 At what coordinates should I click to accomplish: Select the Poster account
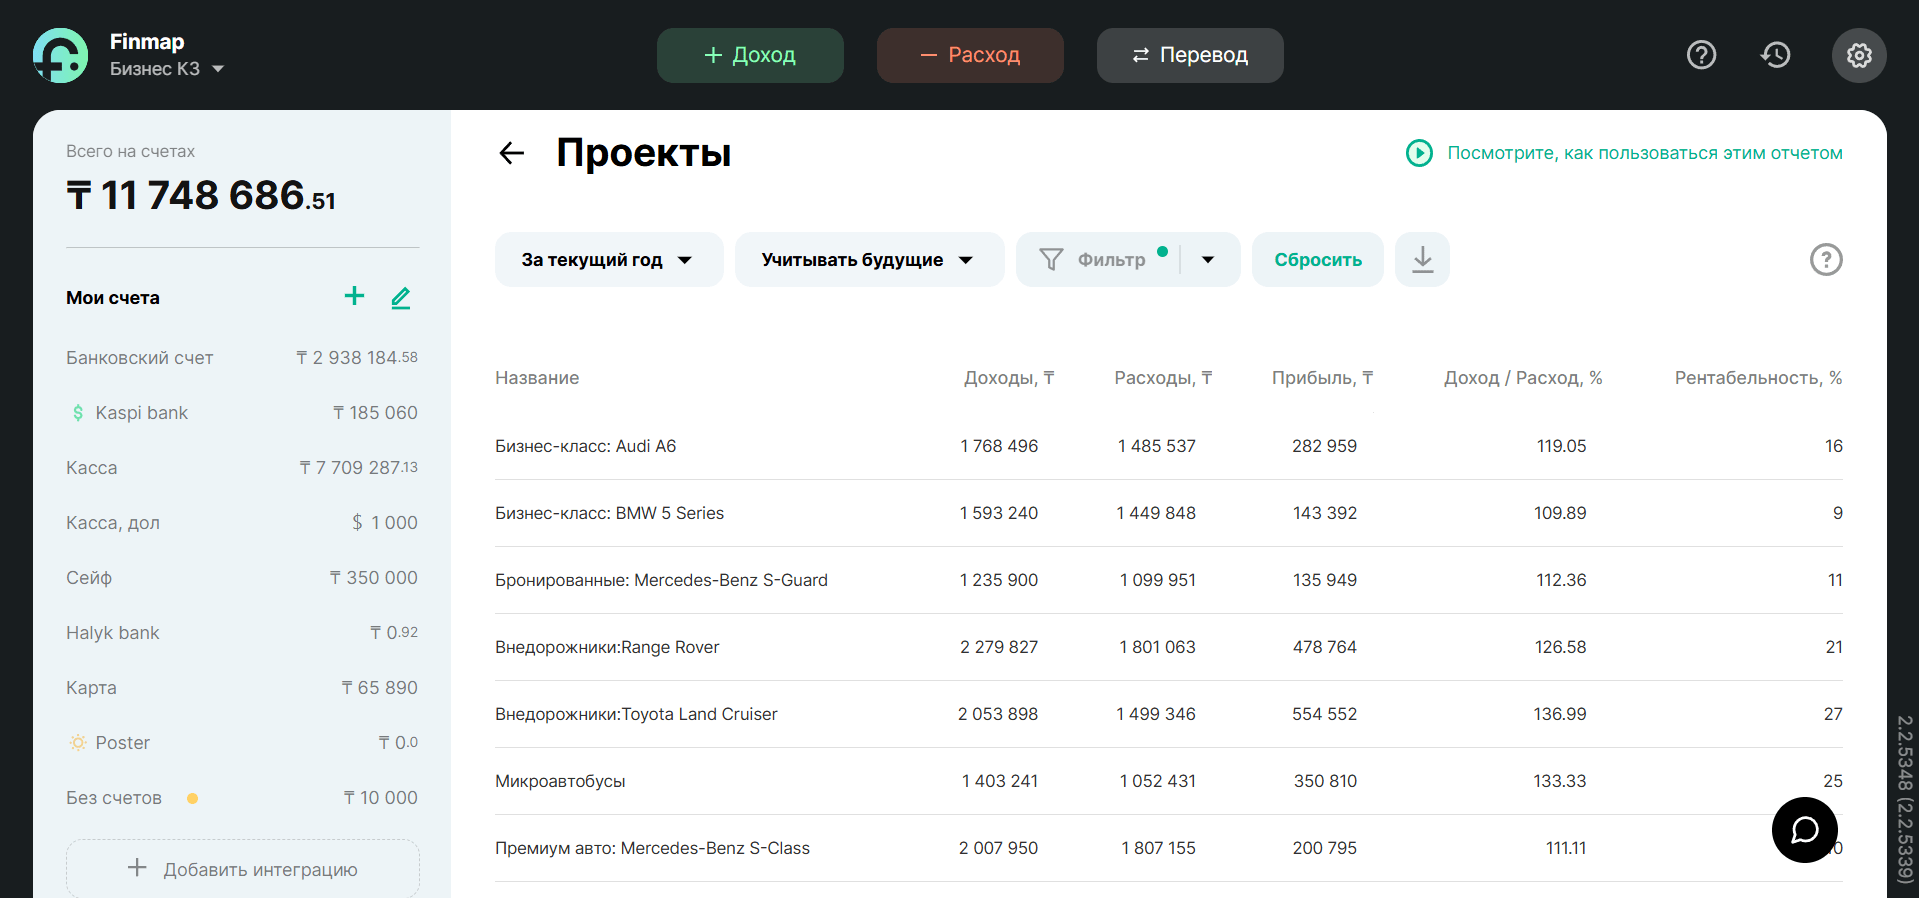coord(242,743)
